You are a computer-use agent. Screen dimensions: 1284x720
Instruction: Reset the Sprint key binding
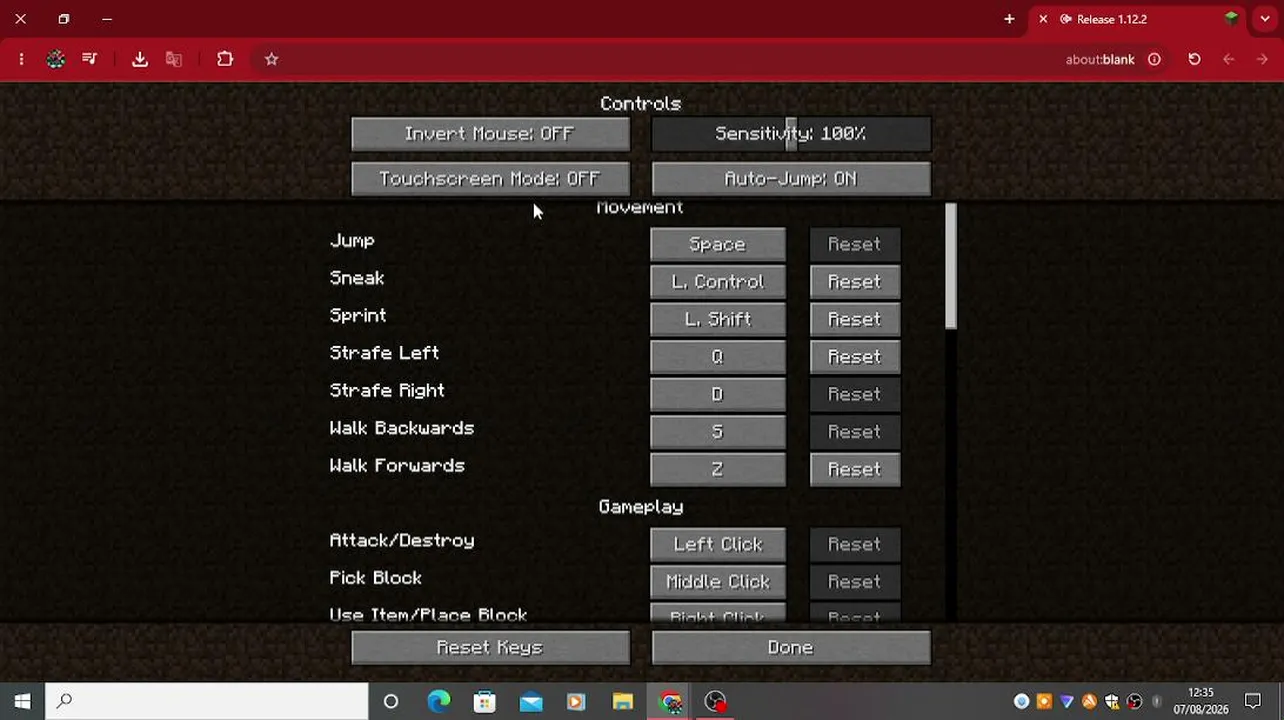pos(855,319)
